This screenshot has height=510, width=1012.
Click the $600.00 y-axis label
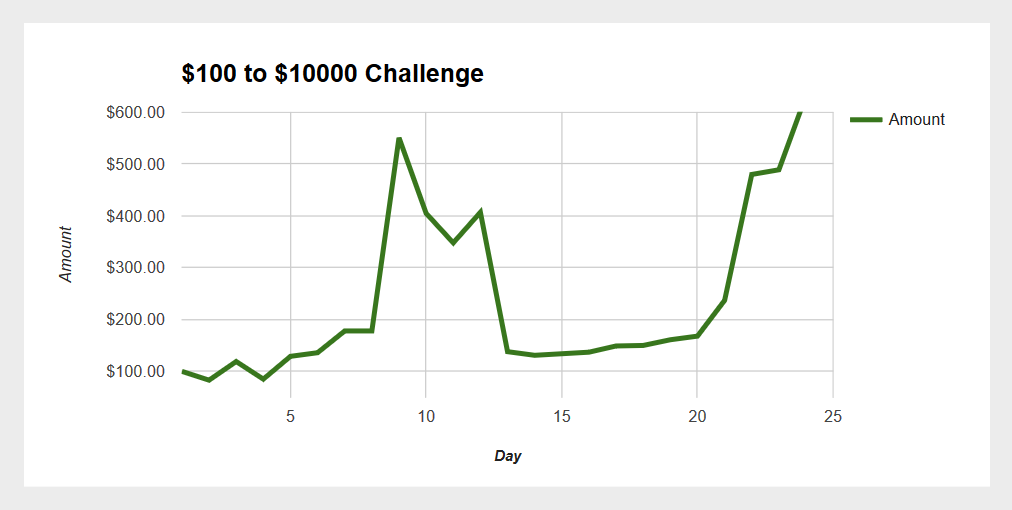136,112
